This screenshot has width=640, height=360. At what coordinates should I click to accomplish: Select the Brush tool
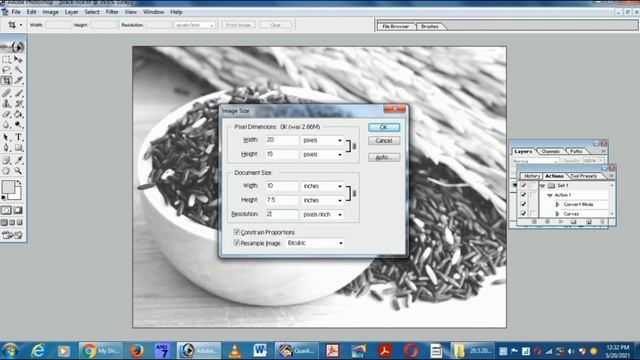[18, 93]
